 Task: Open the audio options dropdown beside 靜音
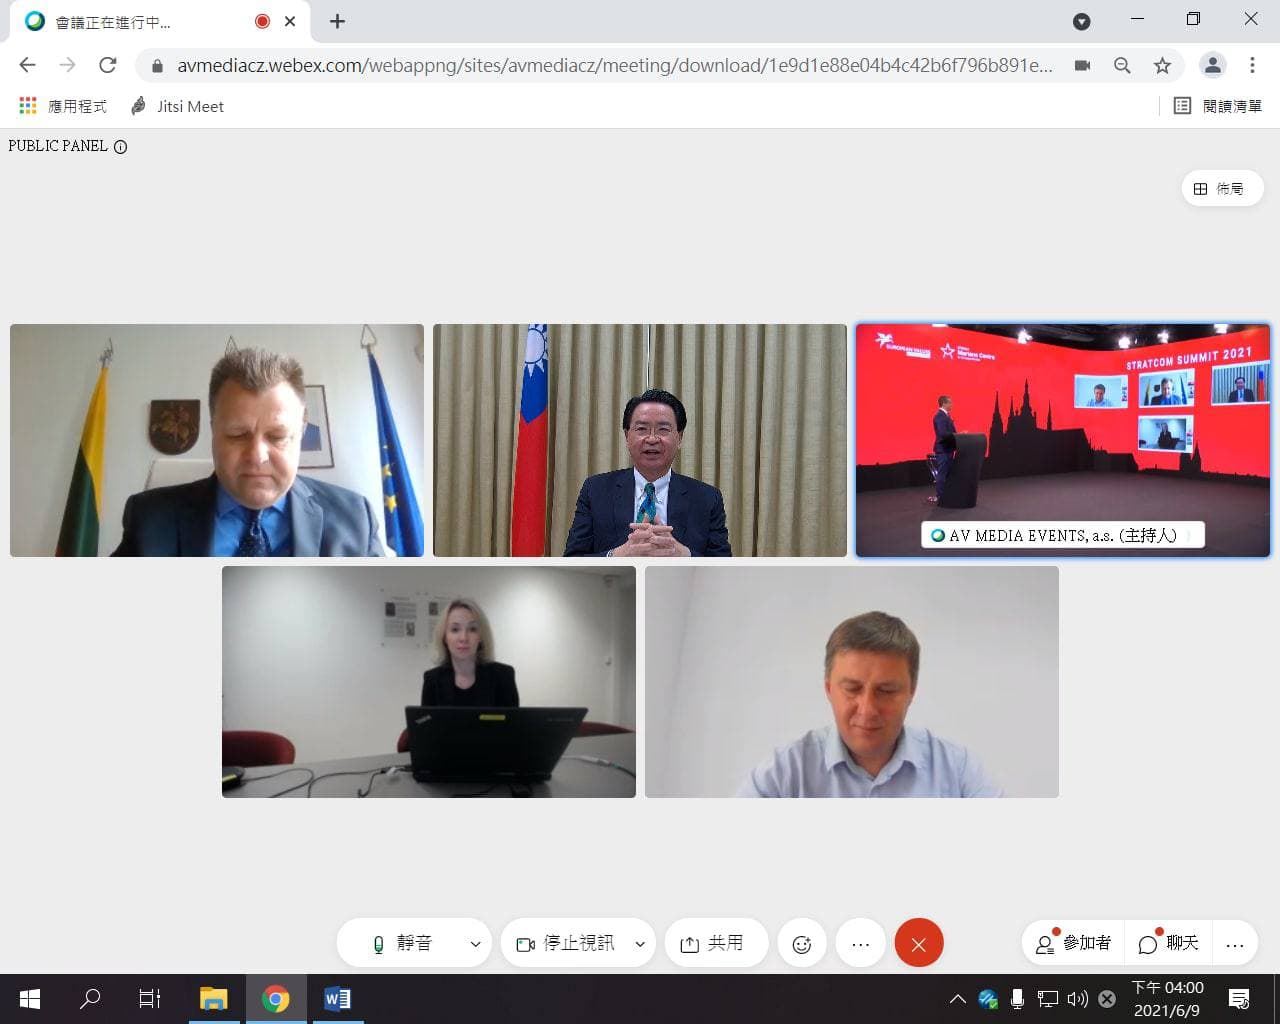[x=475, y=942]
